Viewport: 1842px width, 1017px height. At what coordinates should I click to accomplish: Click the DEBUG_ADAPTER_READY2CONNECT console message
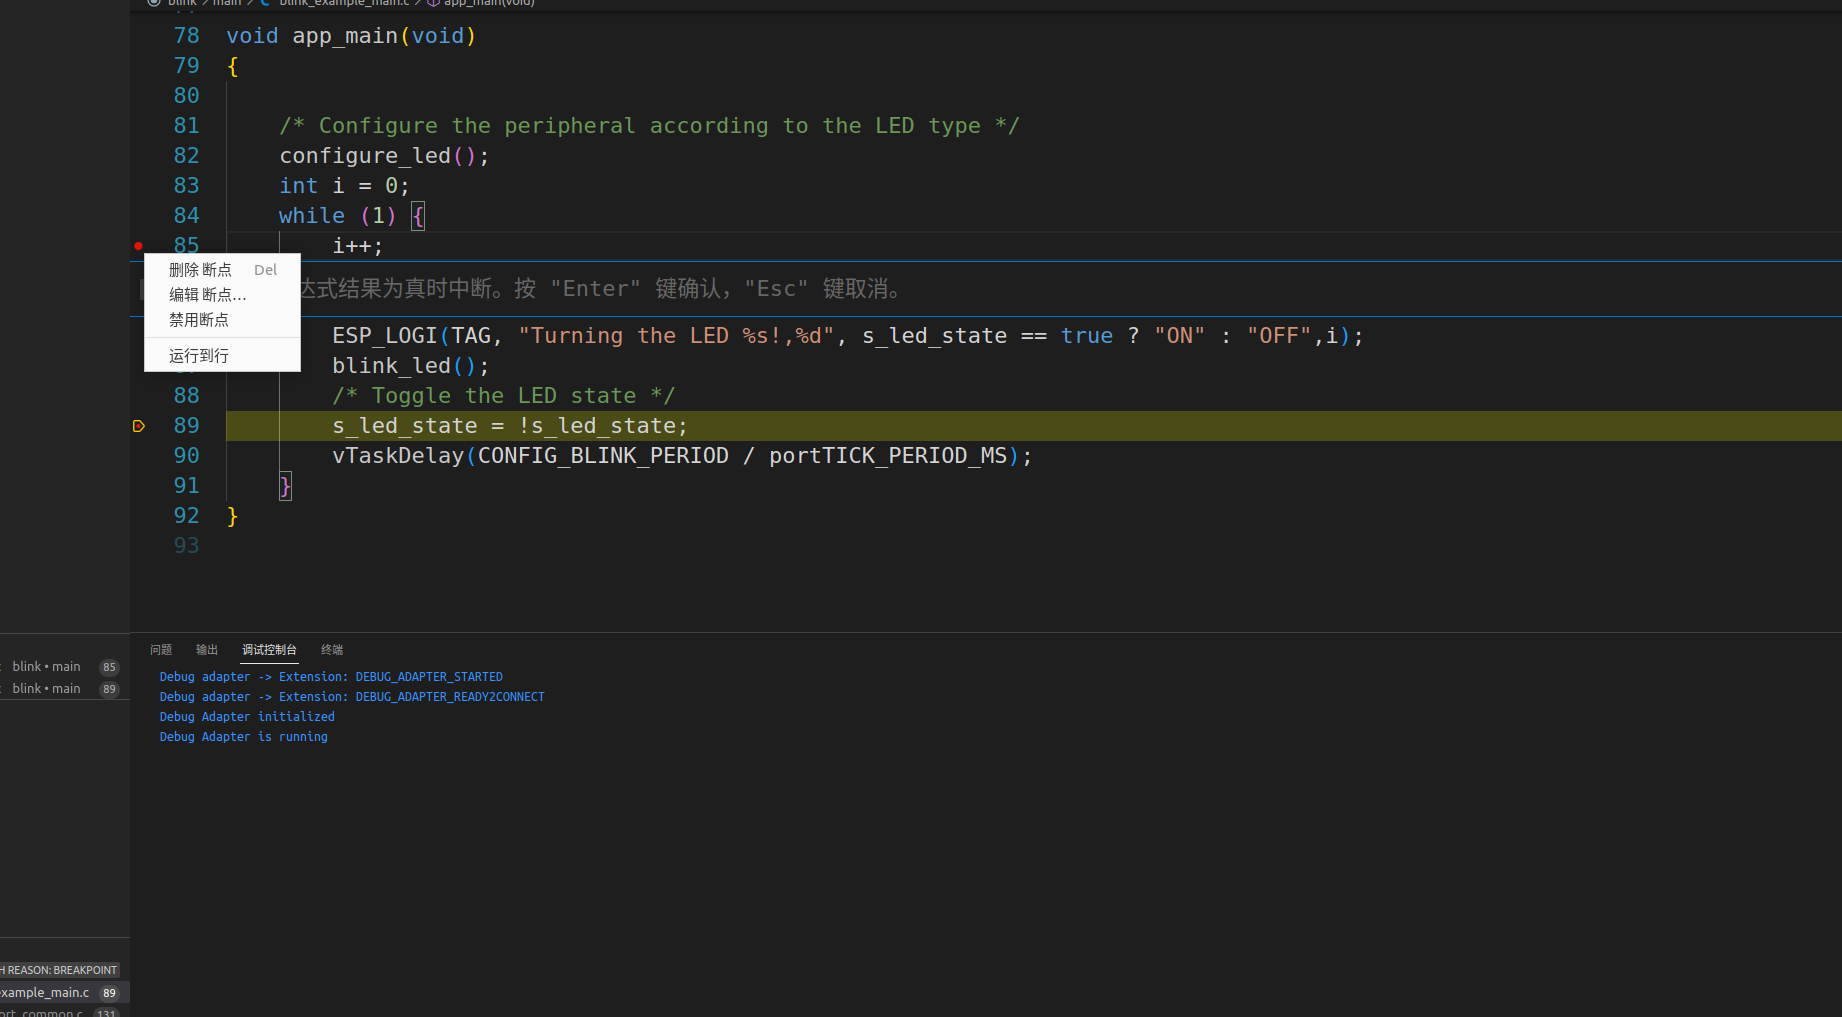352,697
